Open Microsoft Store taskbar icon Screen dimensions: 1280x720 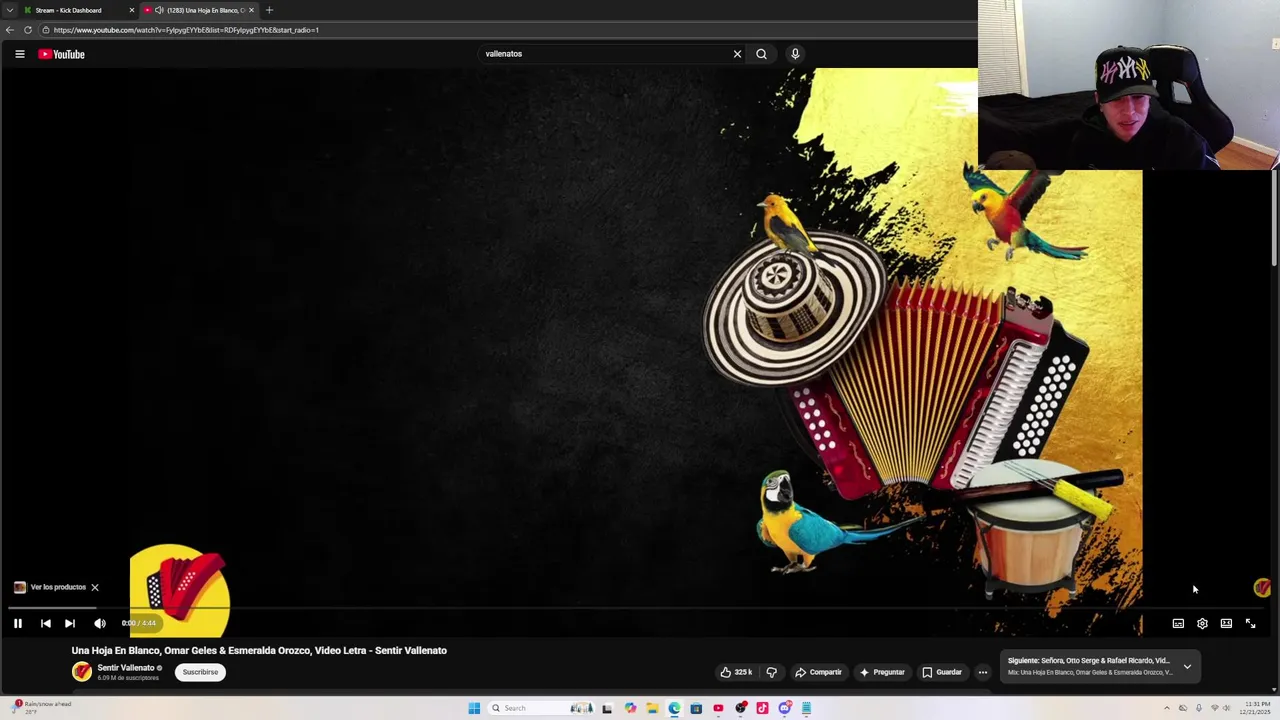[x=696, y=708]
